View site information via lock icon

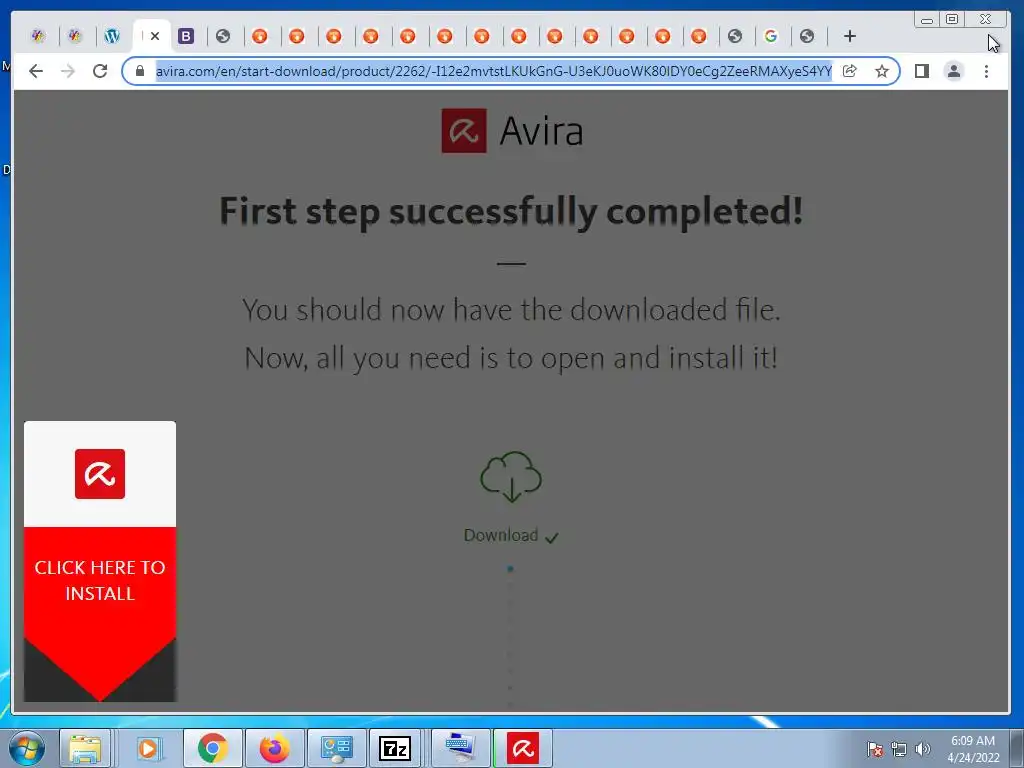[139, 71]
